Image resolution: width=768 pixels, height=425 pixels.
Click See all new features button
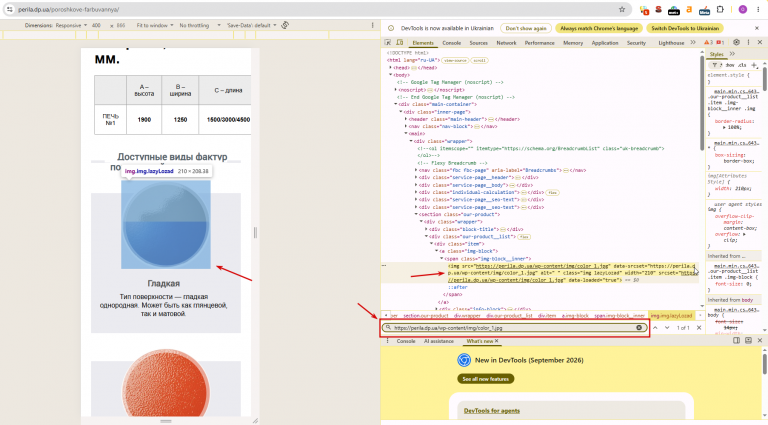pos(485,379)
